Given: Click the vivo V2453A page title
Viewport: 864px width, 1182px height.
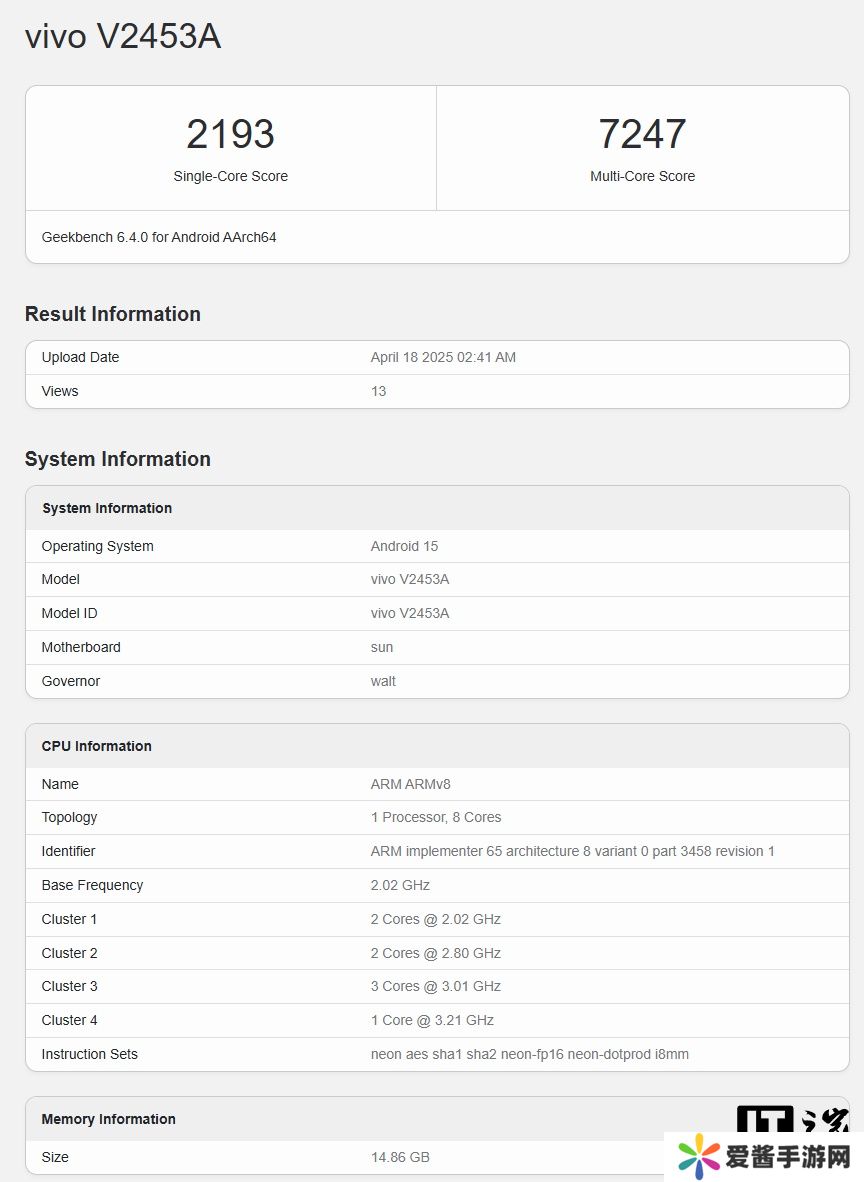Looking at the screenshot, I should tap(123, 37).
